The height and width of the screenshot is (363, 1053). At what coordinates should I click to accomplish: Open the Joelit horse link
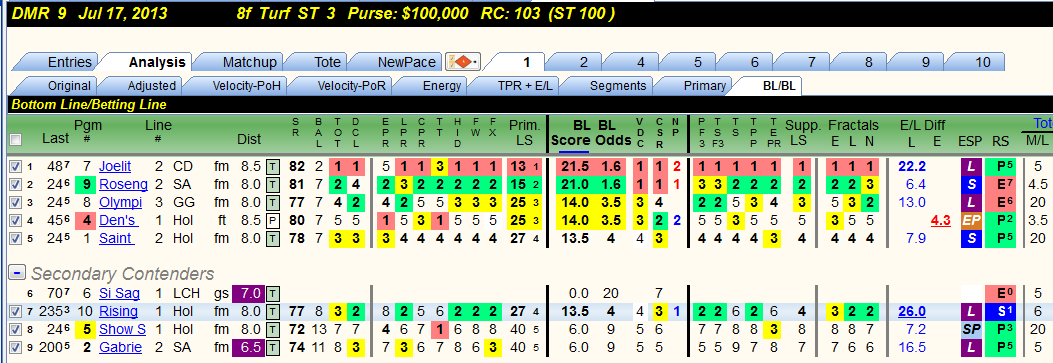point(115,166)
